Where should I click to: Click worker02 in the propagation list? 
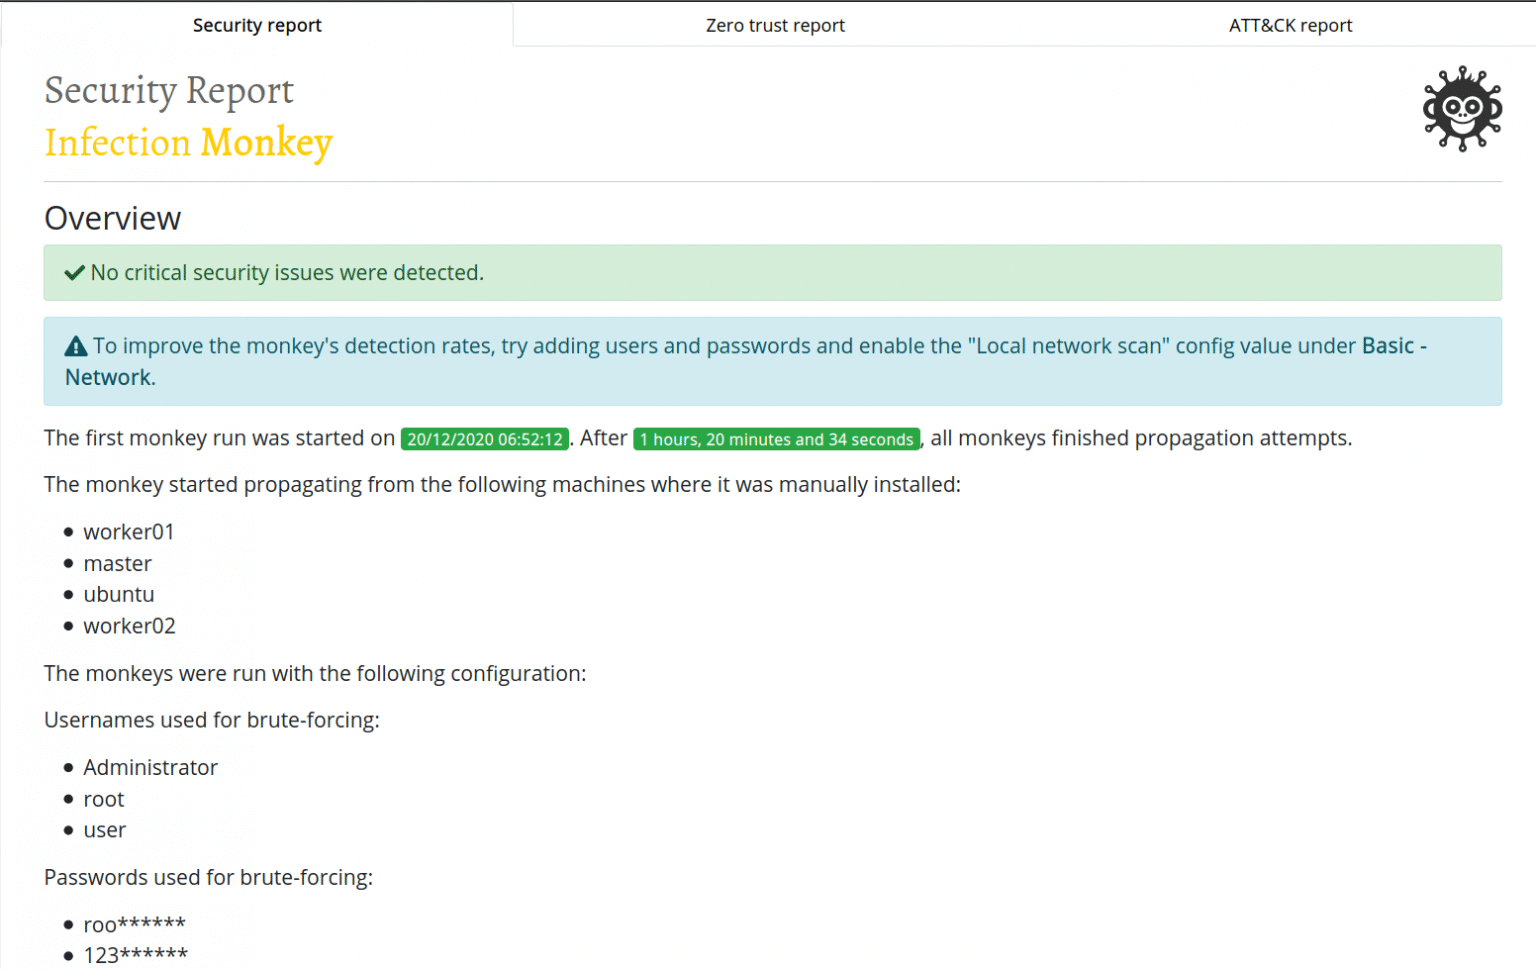pos(129,625)
